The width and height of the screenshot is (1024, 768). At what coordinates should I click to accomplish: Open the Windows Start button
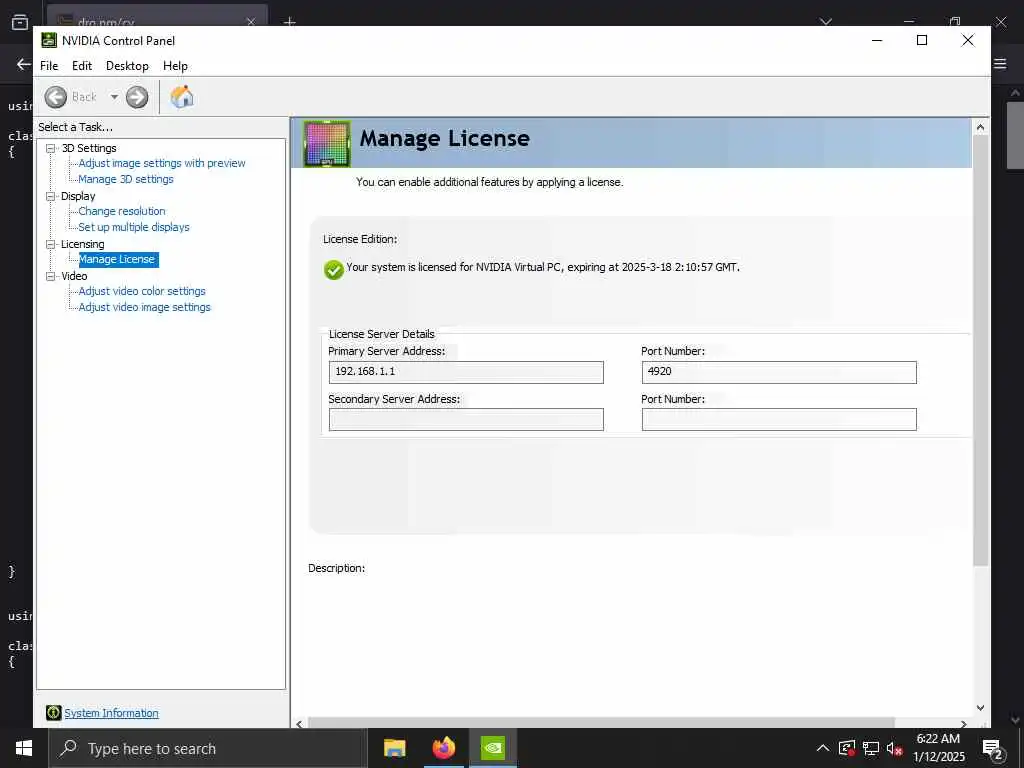(24, 748)
